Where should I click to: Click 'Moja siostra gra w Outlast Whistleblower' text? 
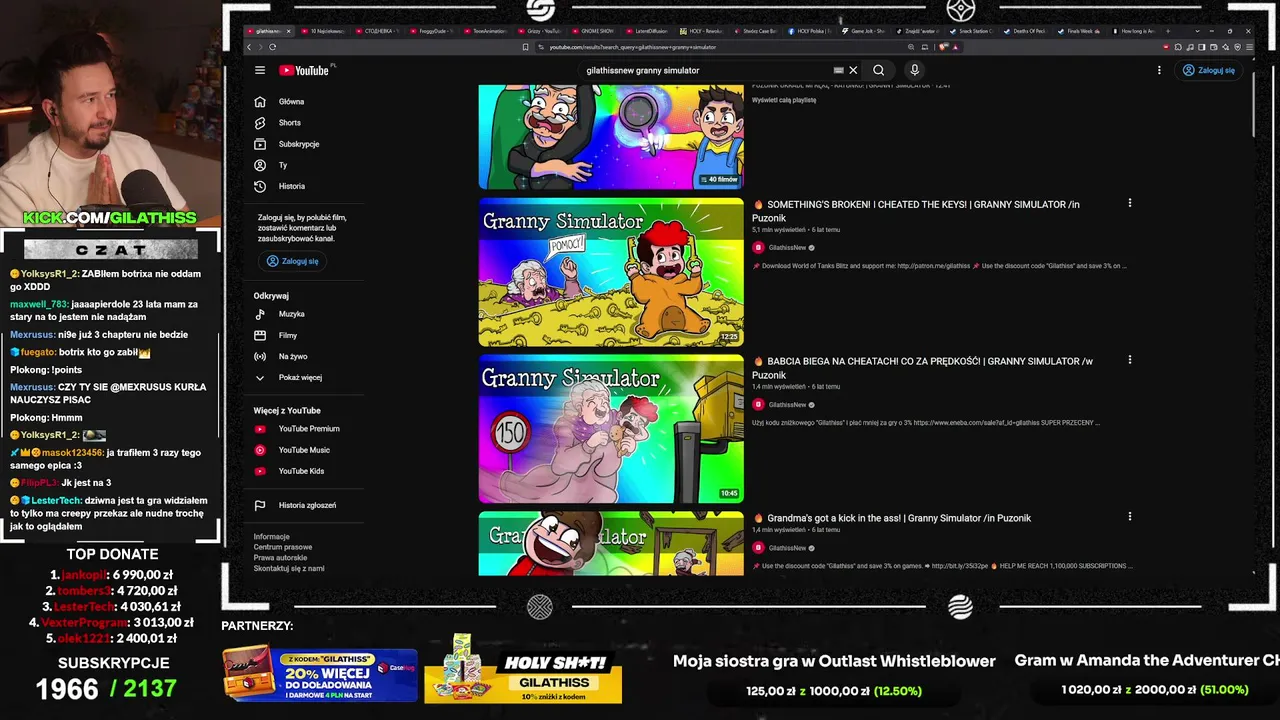834,661
